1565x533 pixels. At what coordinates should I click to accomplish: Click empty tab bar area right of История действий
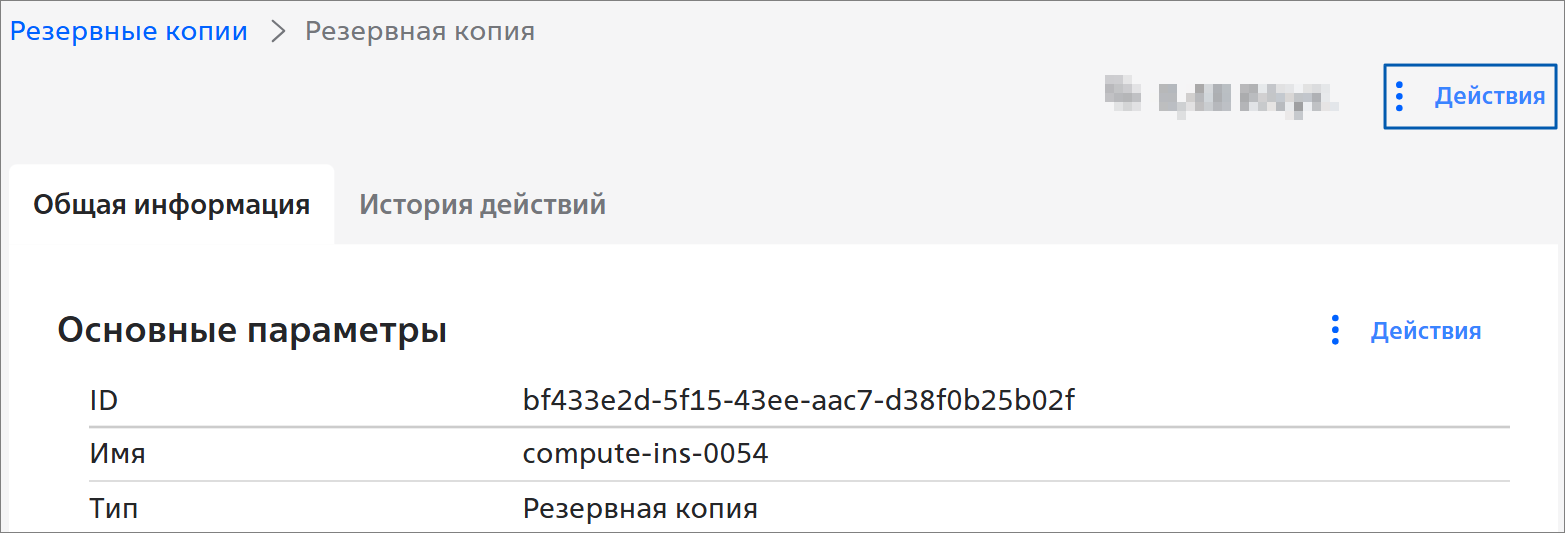pos(1000,205)
